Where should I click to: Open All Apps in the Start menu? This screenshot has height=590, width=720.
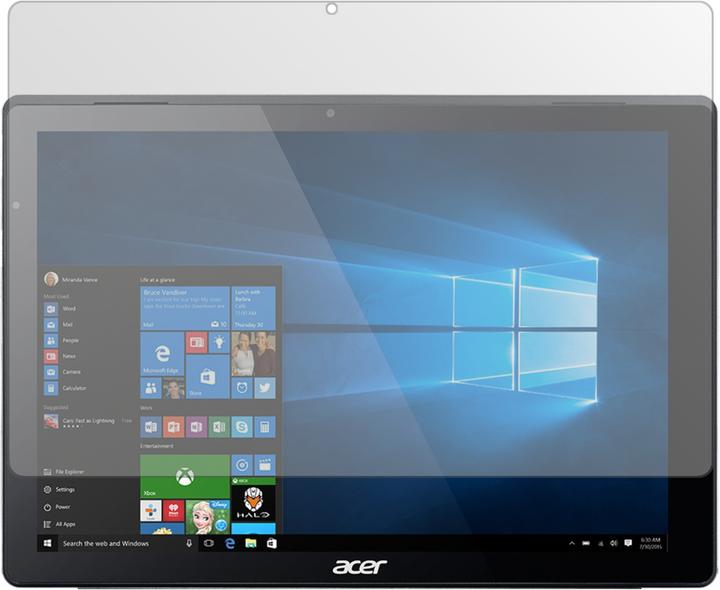tap(59, 524)
